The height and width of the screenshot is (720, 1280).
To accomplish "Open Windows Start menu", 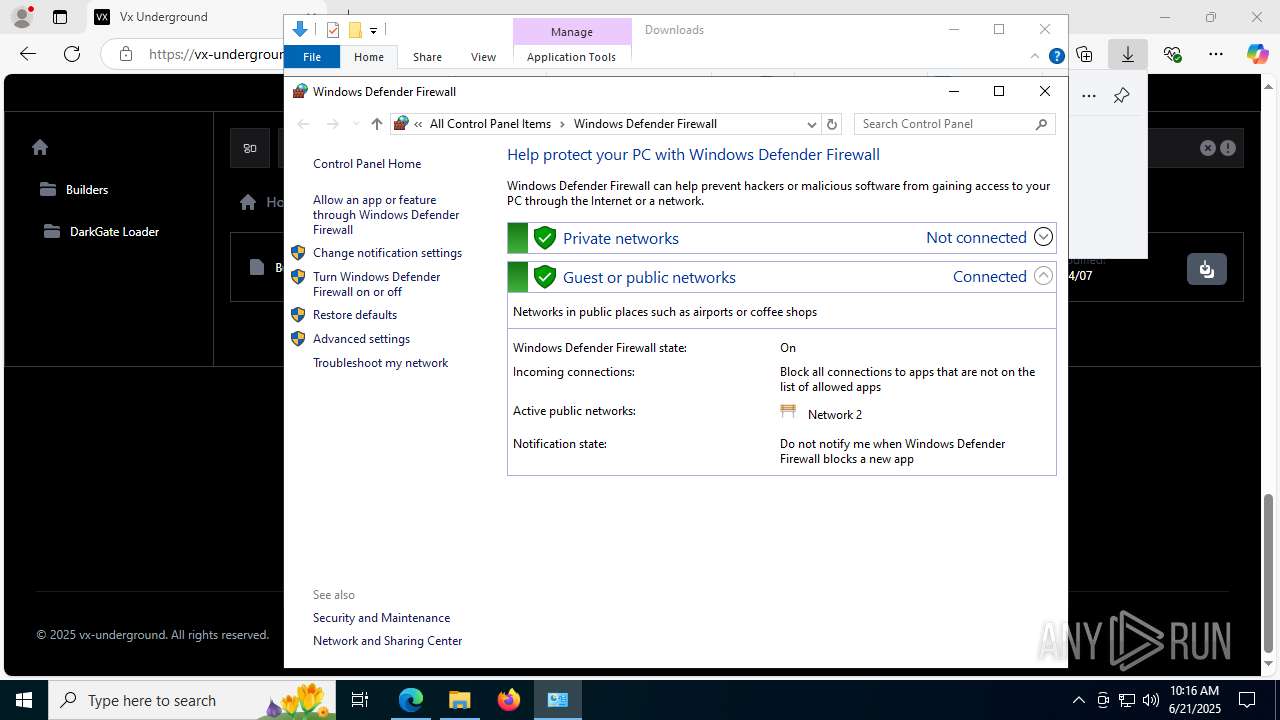I will coord(24,700).
